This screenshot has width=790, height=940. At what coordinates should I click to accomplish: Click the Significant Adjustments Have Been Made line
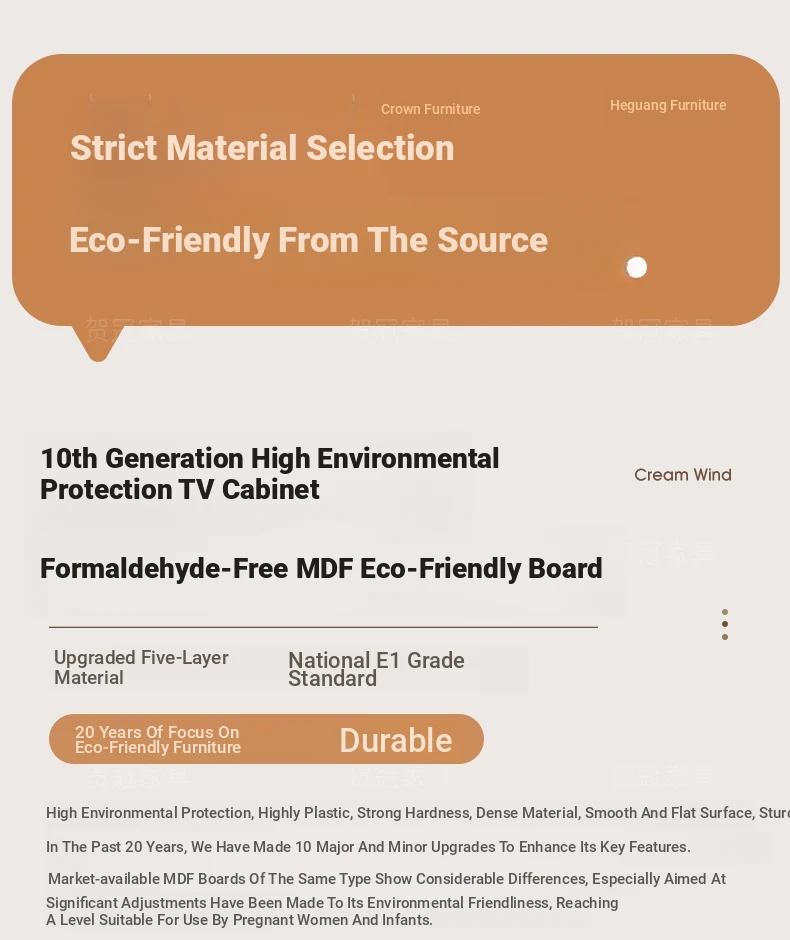pos(332,903)
